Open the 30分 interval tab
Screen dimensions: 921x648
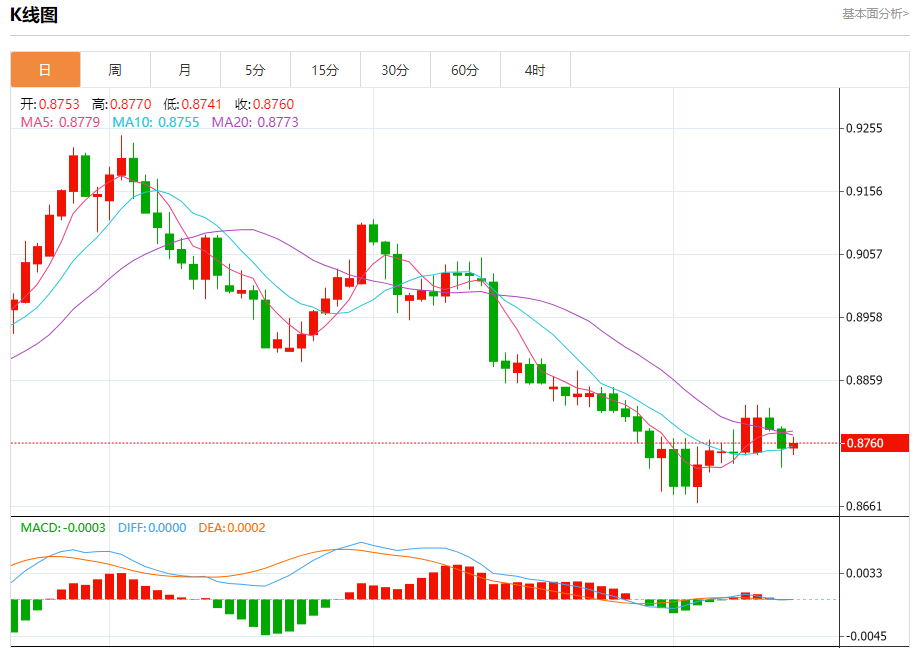tap(395, 70)
